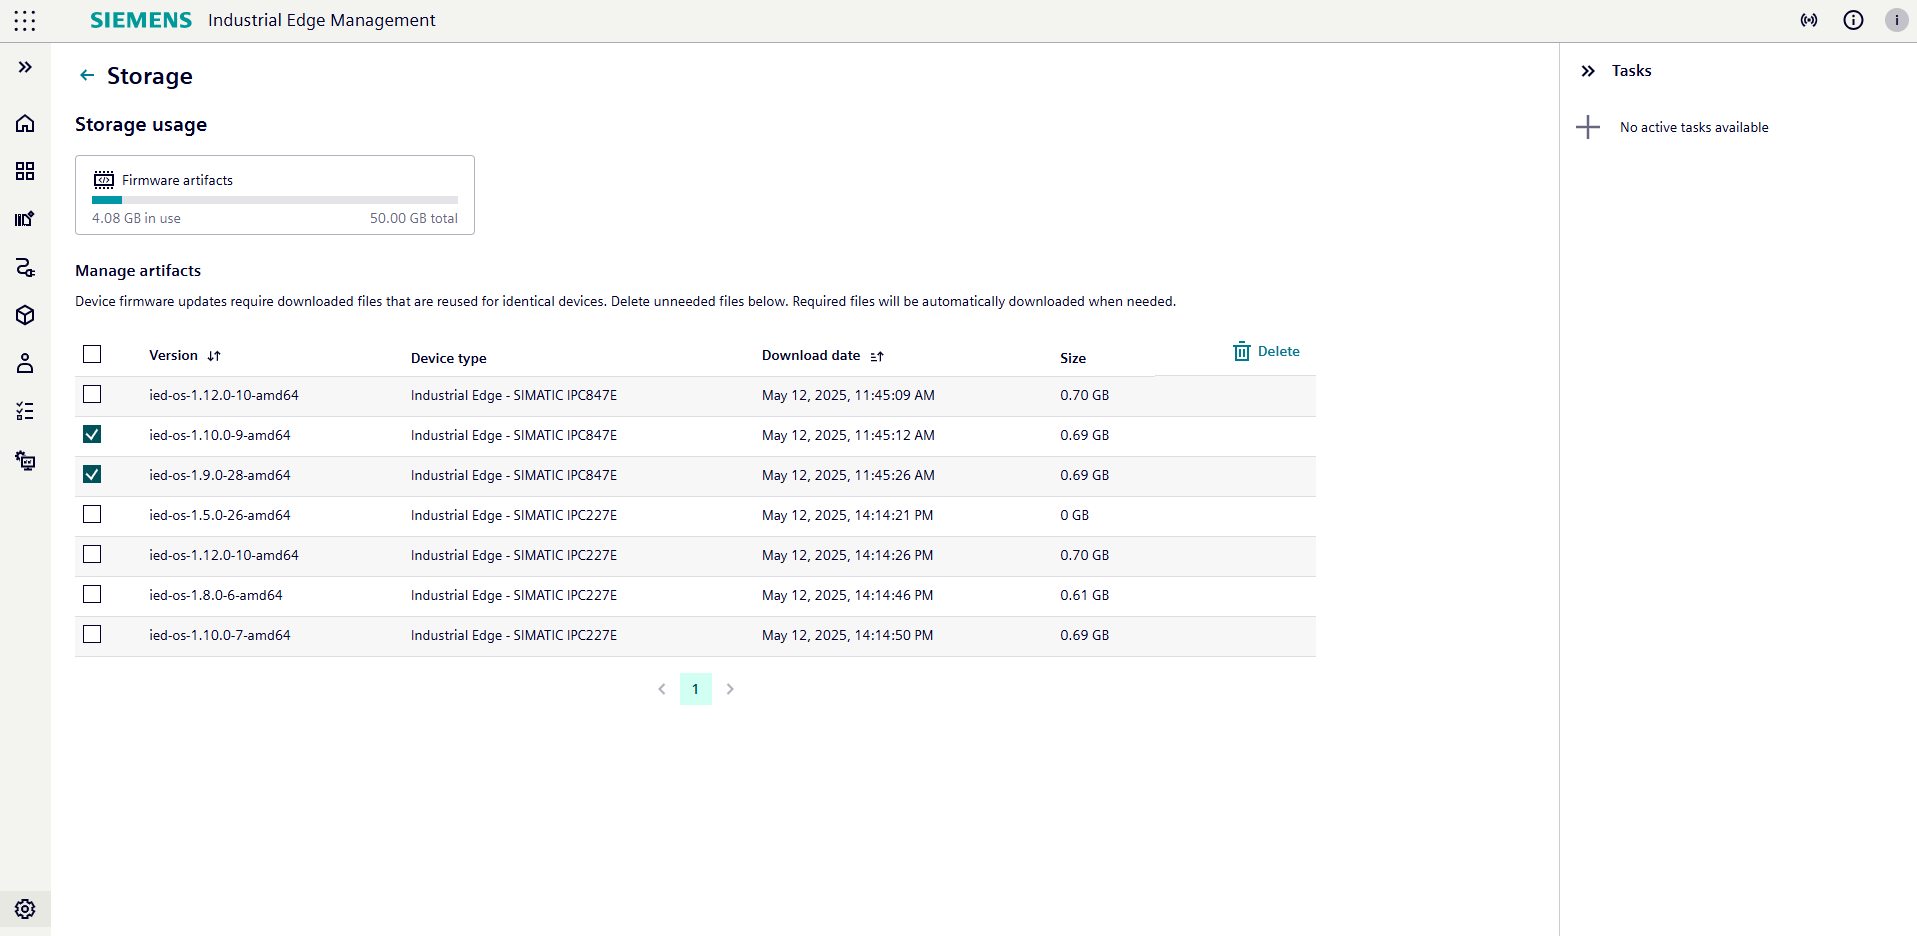The image size is (1917, 936).
Task: Go to next page arrow
Action: (x=730, y=689)
